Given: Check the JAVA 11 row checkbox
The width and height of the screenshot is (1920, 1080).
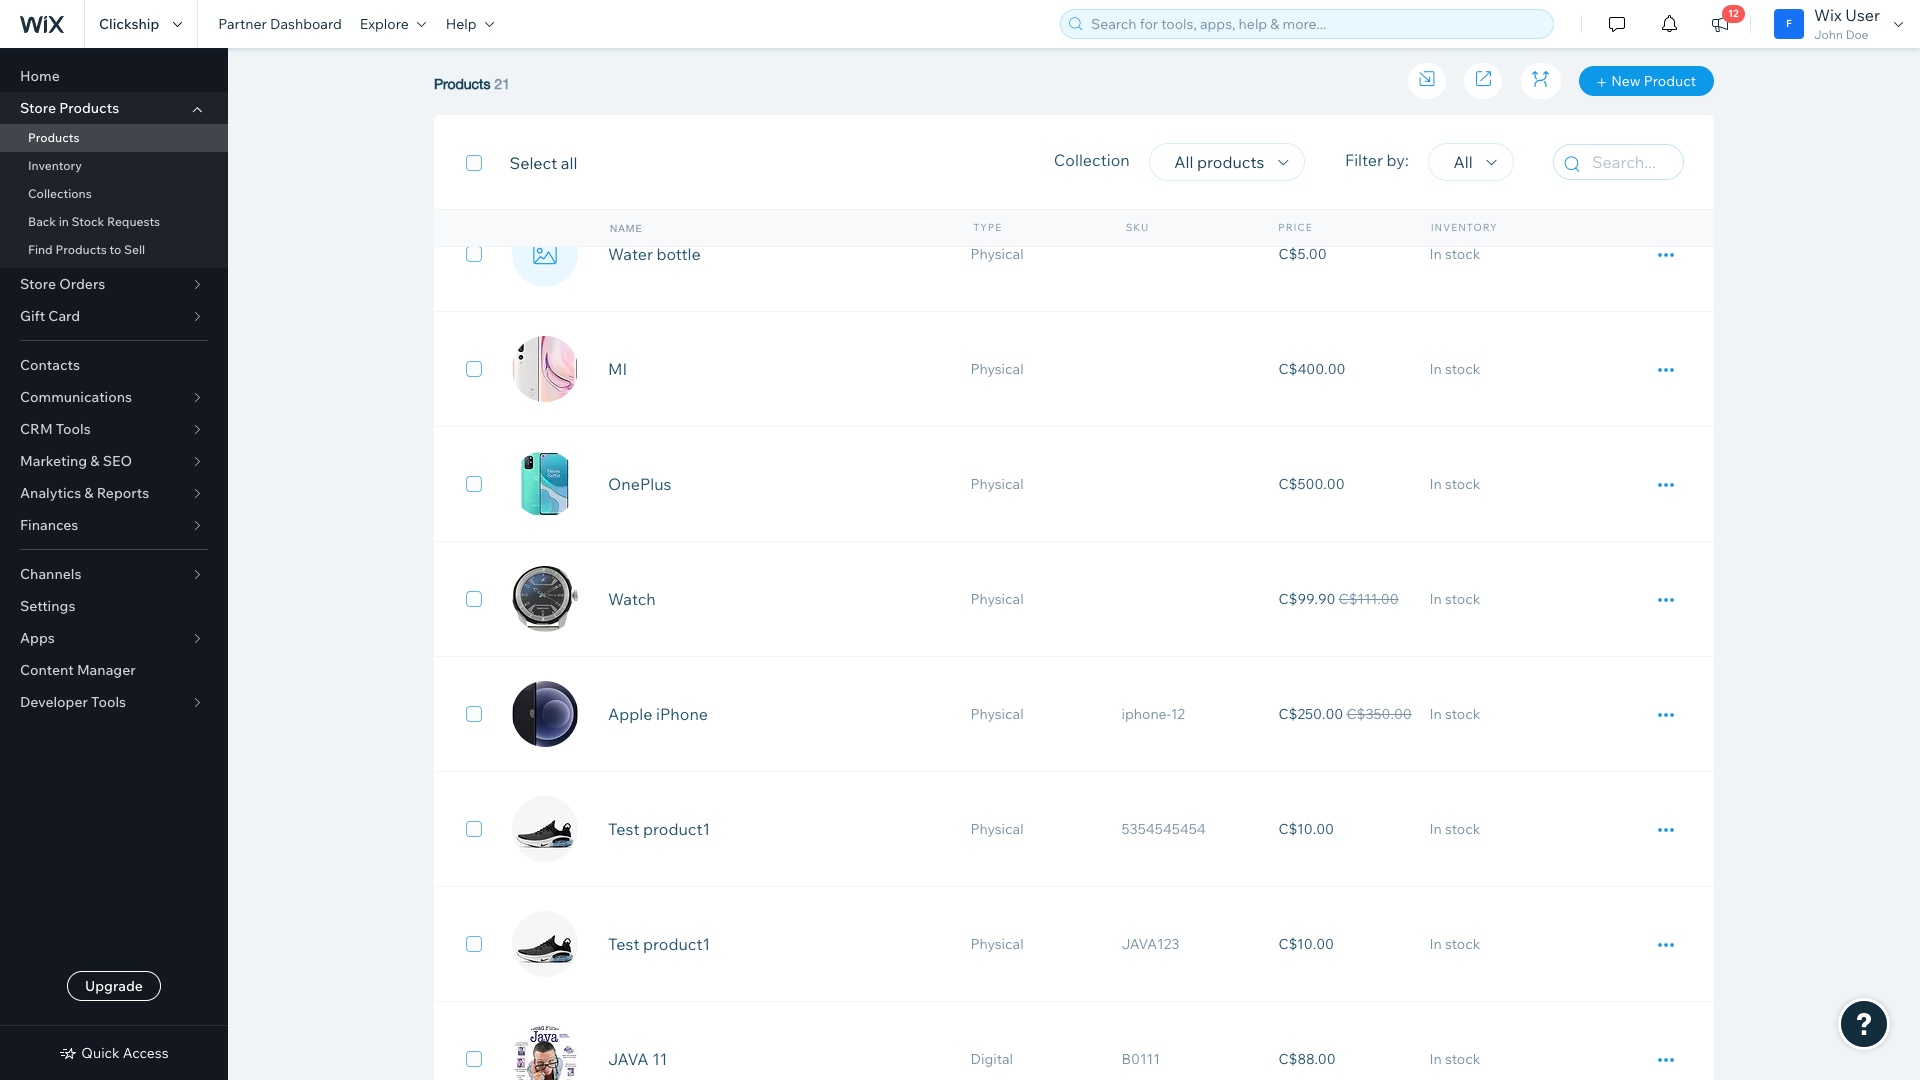Looking at the screenshot, I should [474, 1059].
